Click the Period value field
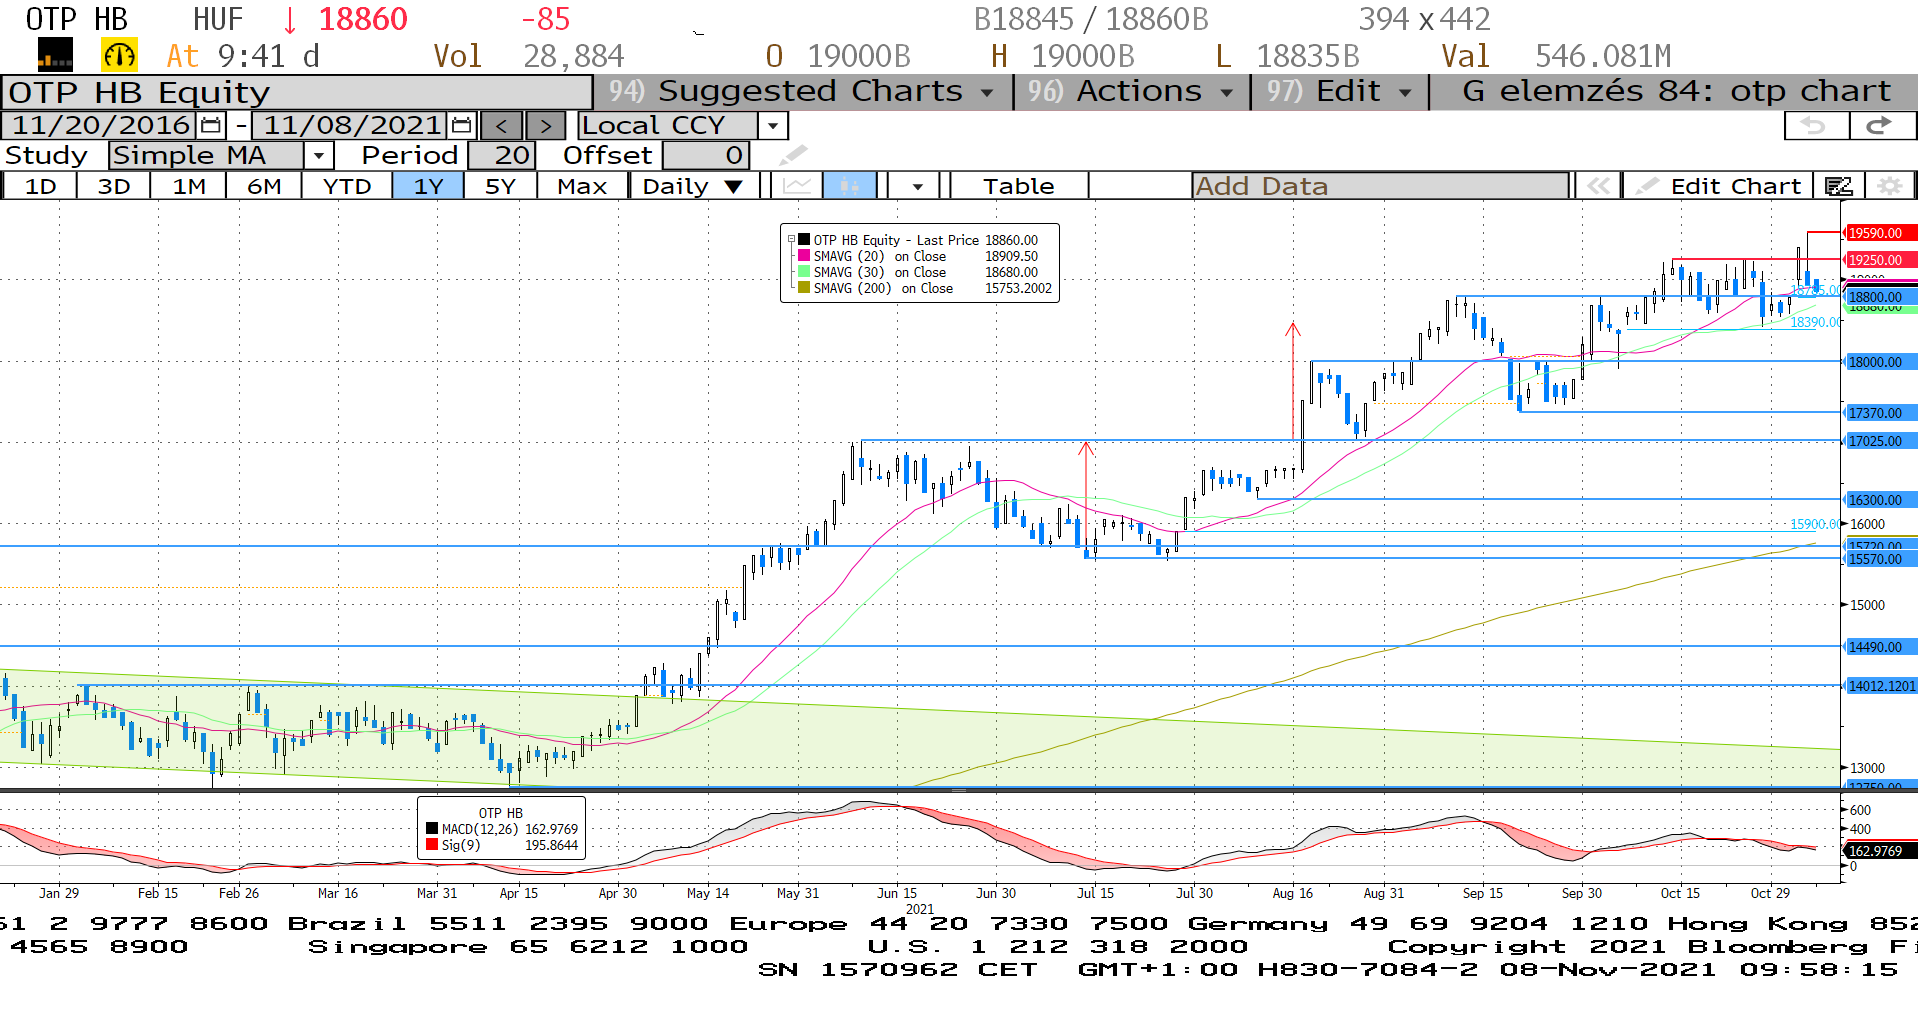Screen dimensions: 1918x1025 (502, 156)
